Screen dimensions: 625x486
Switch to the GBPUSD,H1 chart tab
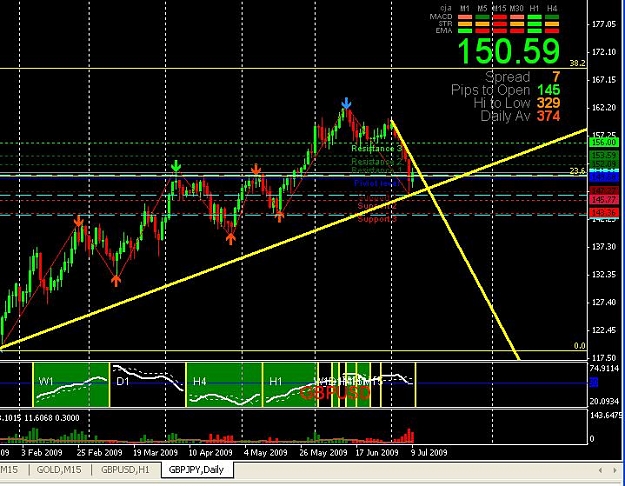[126, 470]
